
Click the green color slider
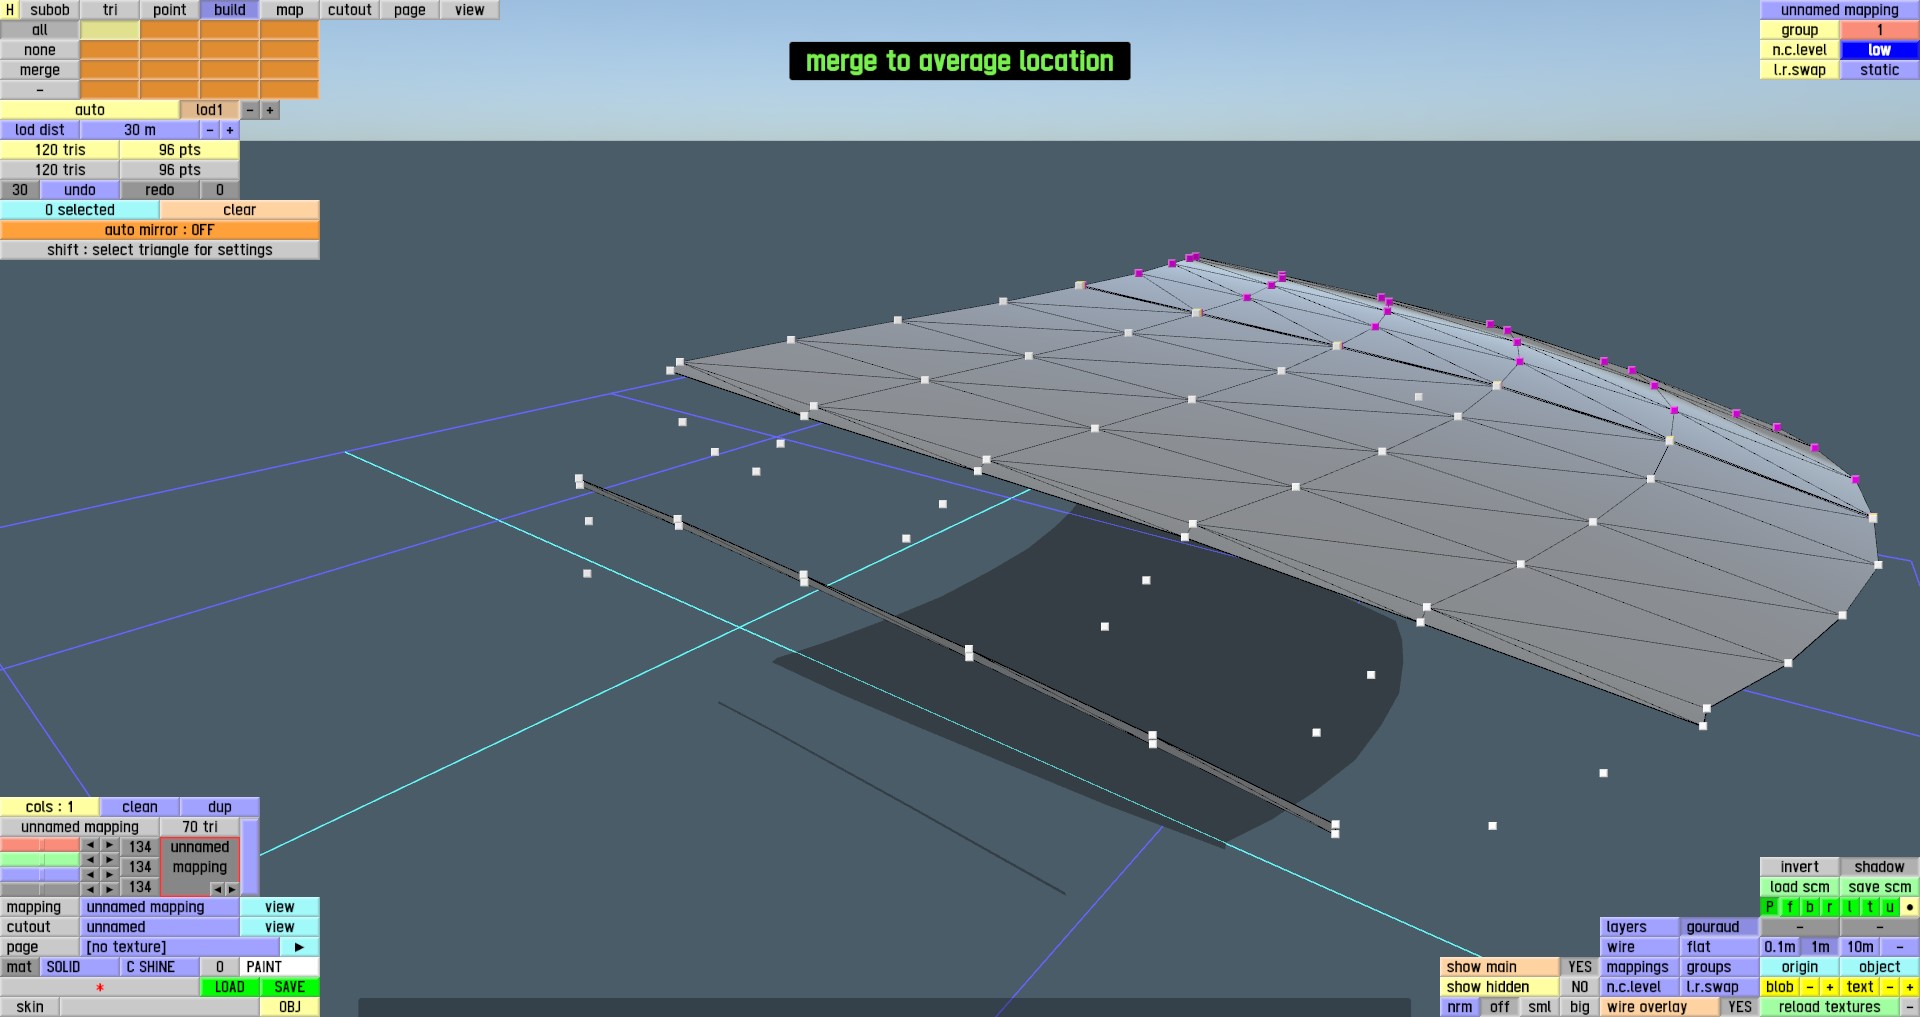pos(40,859)
